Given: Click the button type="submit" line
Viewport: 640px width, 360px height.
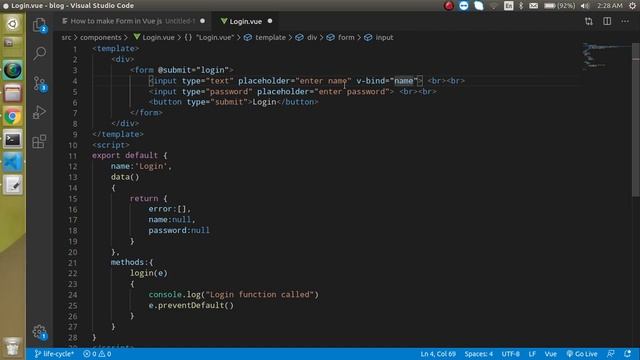Looking at the screenshot, I should pyautogui.click(x=233, y=102).
